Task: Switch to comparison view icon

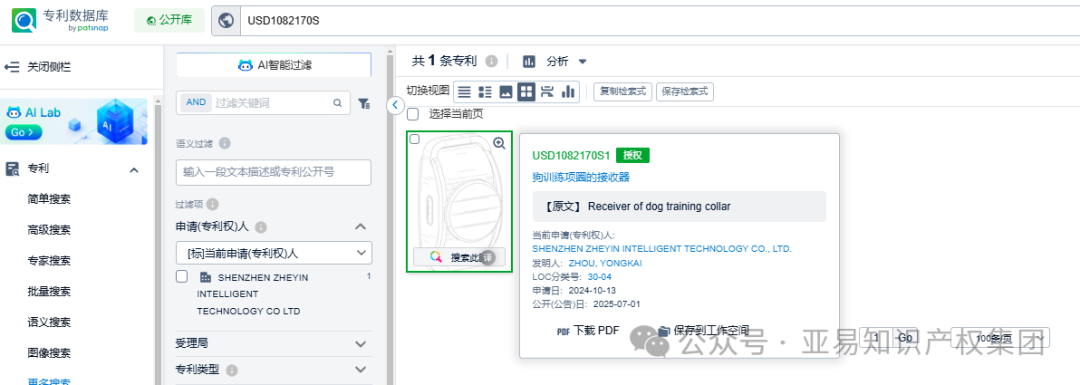Action: pos(548,92)
